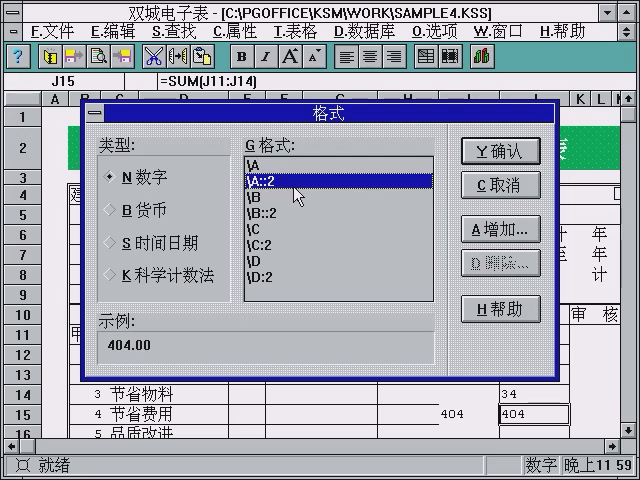
Task: Open the C.属性 attributes menu
Action: click(235, 31)
